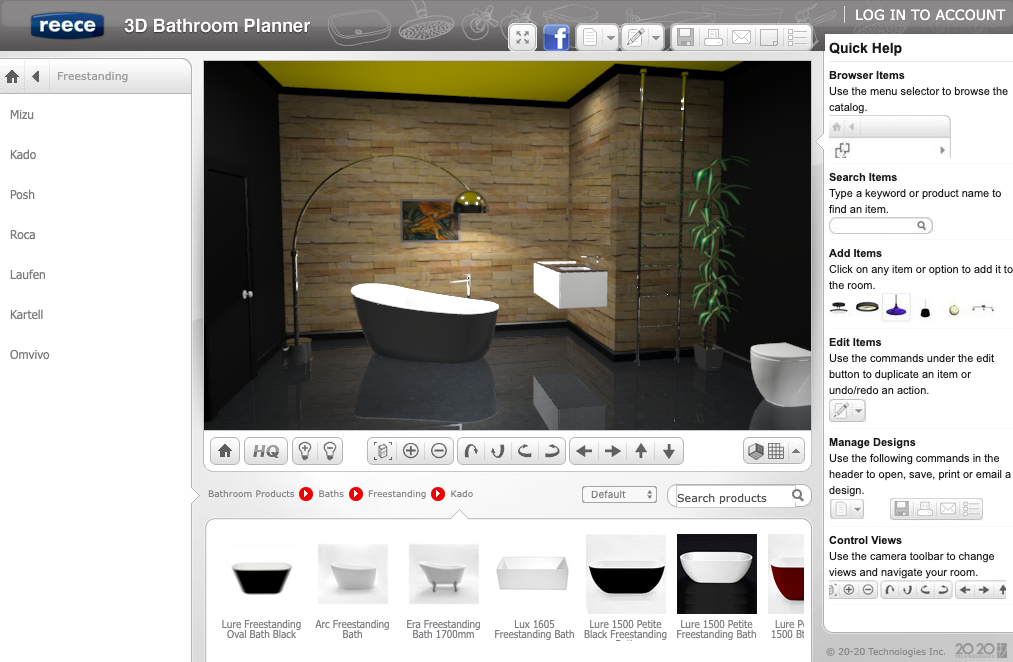Open the Default sort dropdown
Screen dimensions: 1013x662
pos(619,494)
